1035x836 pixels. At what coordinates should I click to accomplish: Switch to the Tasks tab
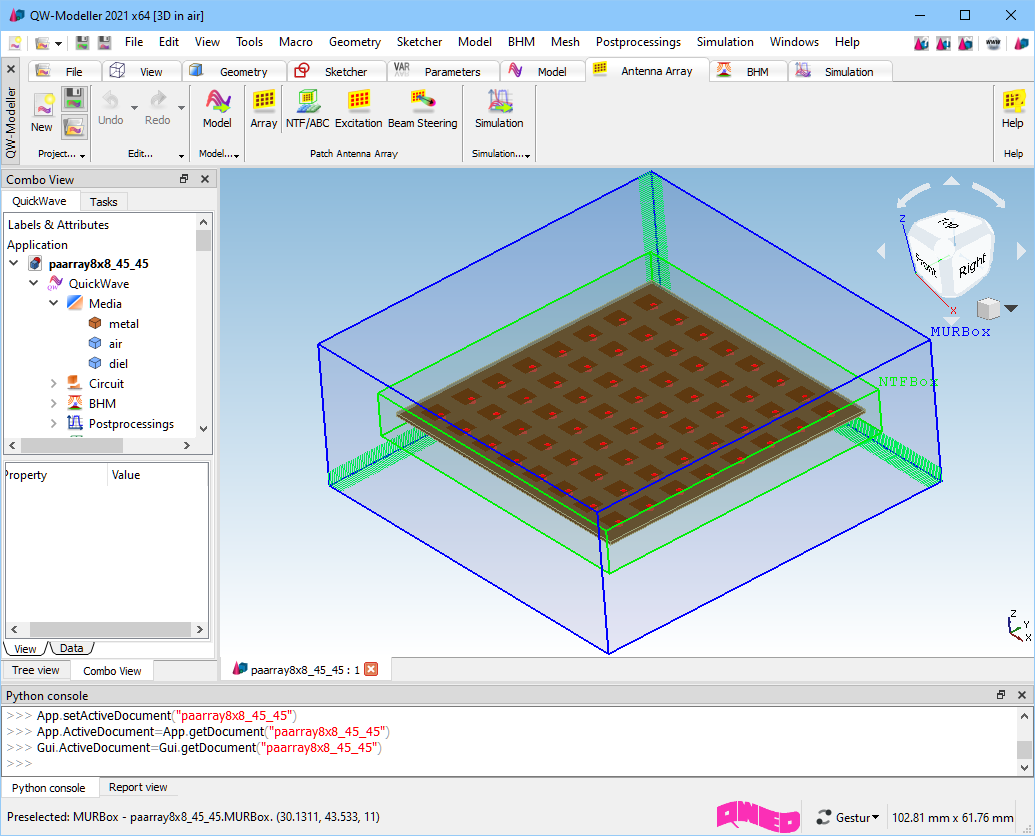[x=103, y=202]
